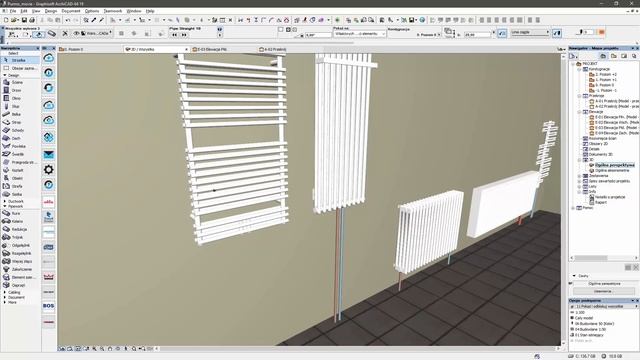Select the Drzwi door tool
The width and height of the screenshot is (640, 360).
20,90
